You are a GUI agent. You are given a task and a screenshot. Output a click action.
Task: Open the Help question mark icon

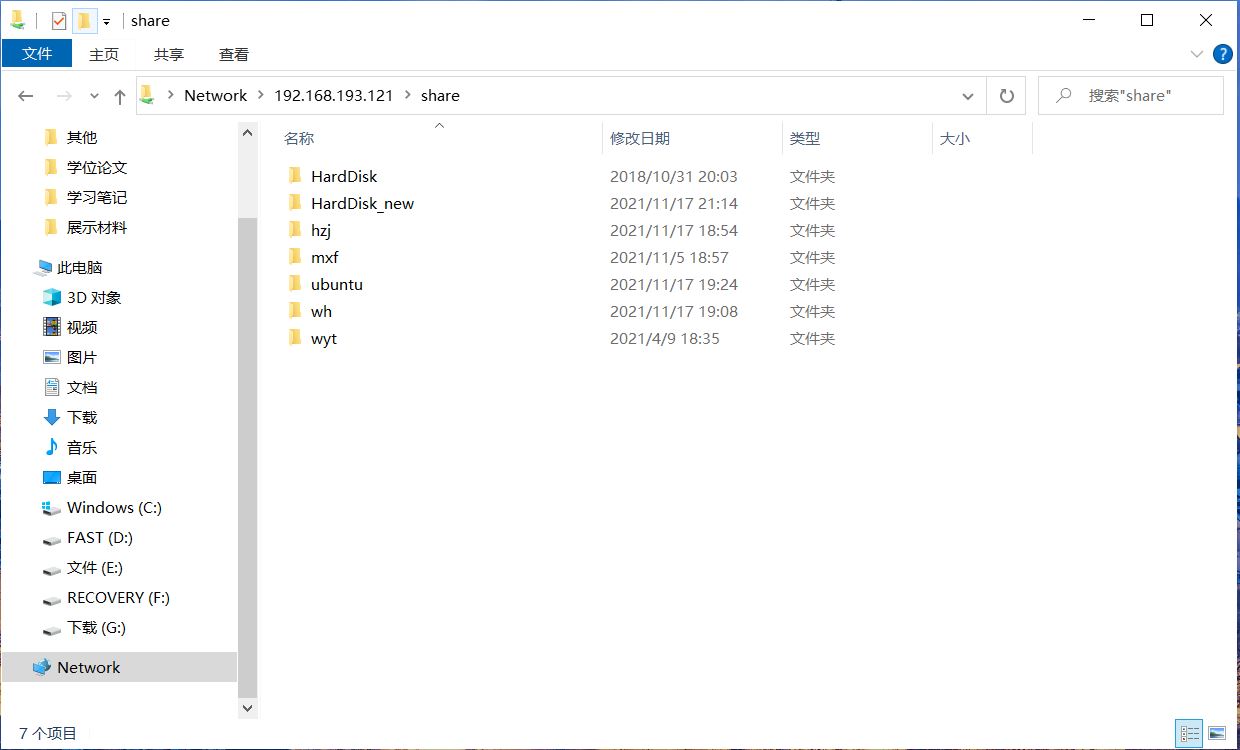pyautogui.click(x=1222, y=54)
